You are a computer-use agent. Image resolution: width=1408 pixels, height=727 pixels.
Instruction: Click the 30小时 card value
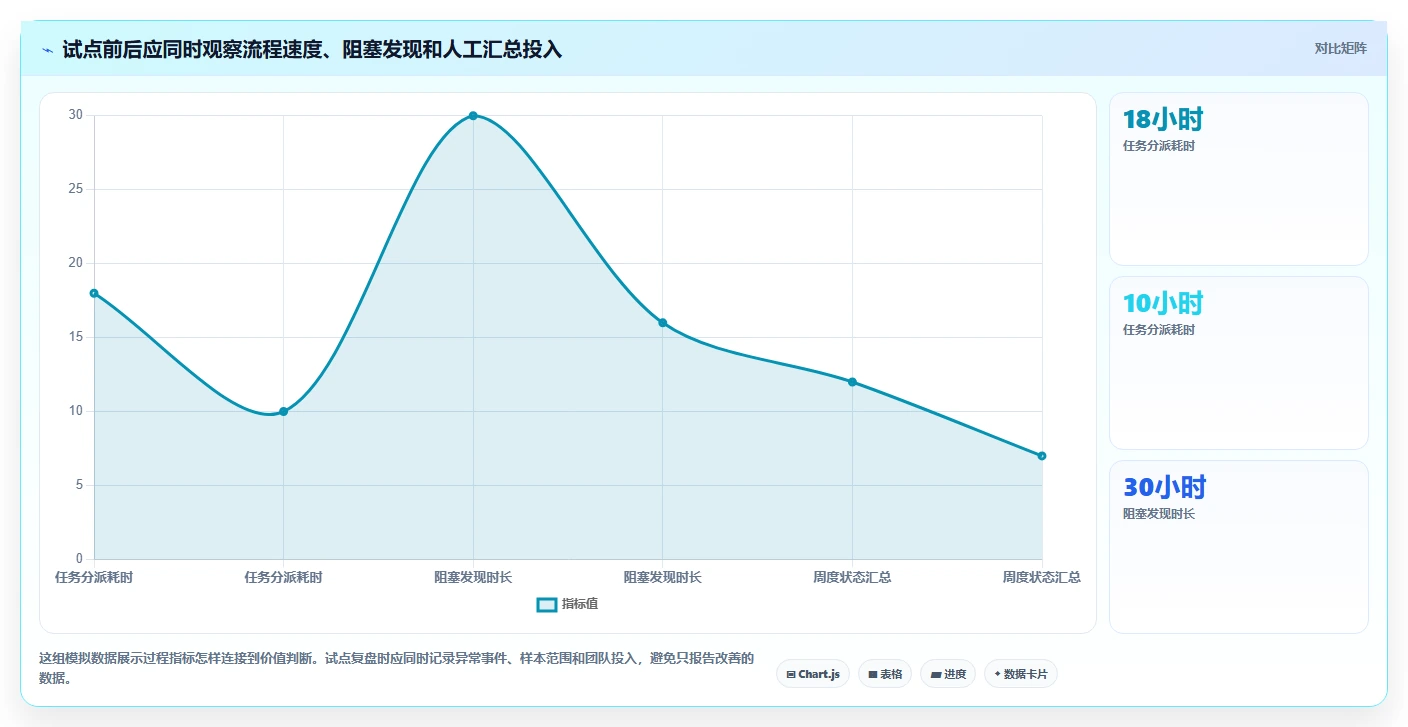point(1164,488)
